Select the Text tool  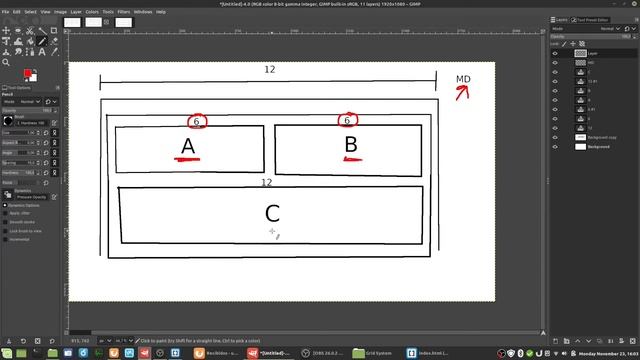(42, 52)
